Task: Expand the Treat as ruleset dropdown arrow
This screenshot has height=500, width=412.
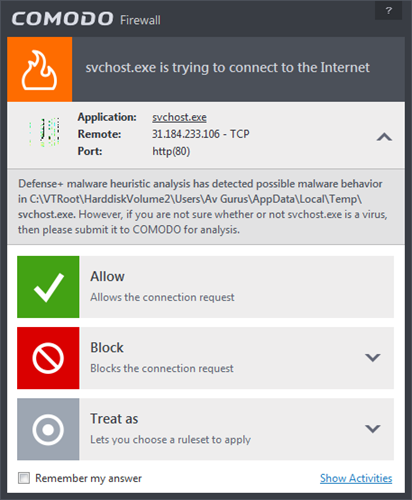Action: click(373, 429)
